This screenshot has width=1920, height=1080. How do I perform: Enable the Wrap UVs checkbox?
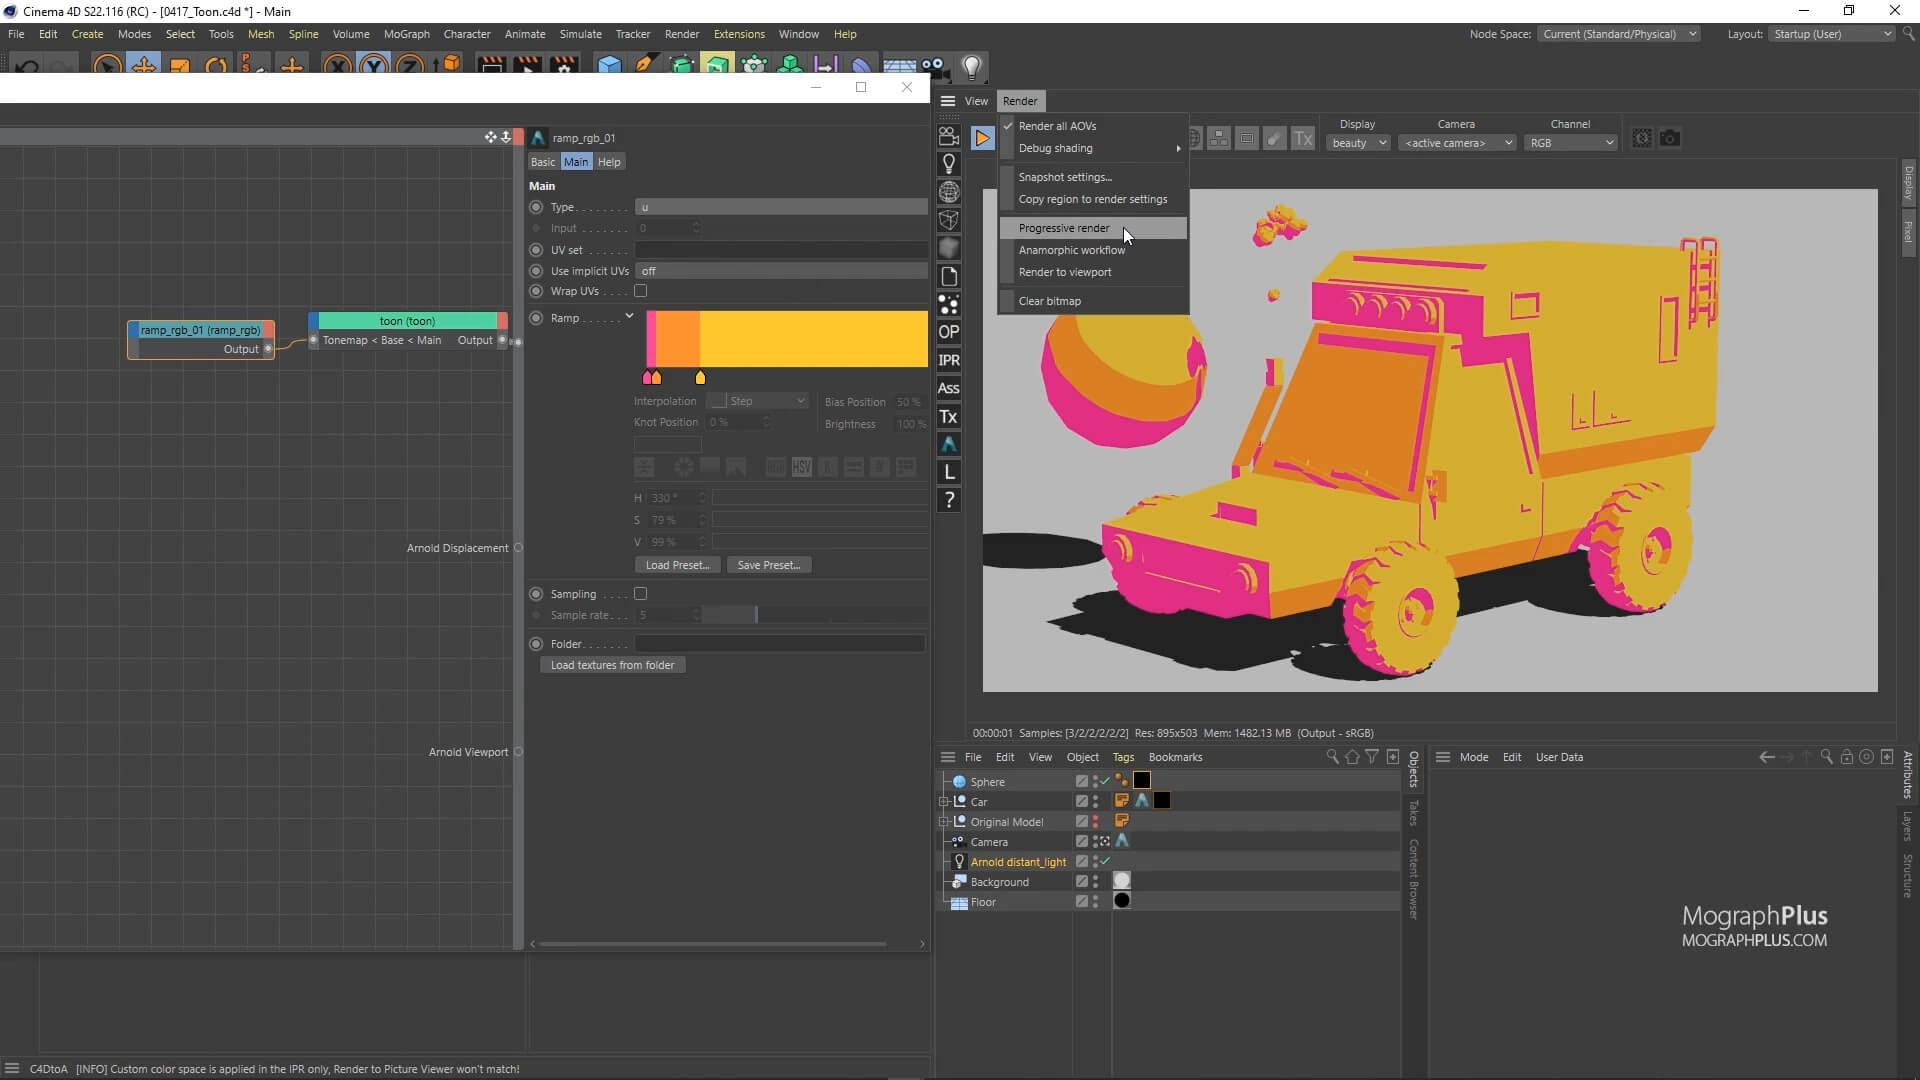click(x=641, y=290)
